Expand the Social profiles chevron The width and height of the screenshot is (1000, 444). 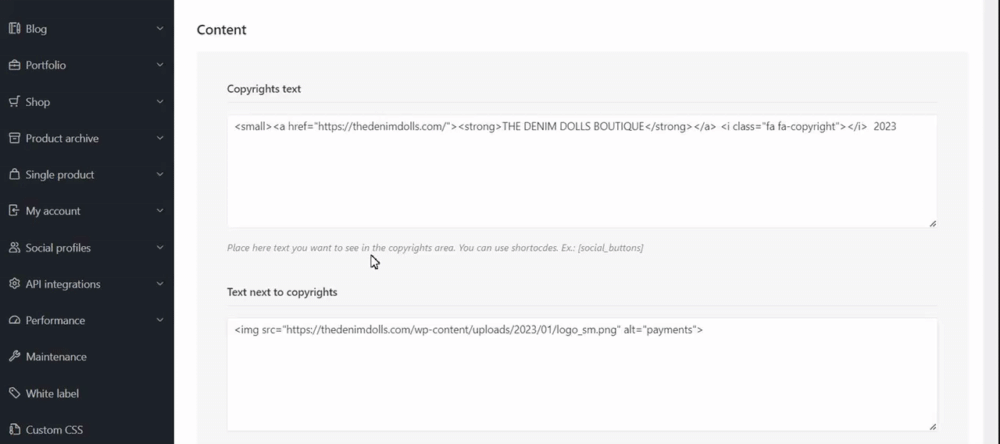tap(160, 248)
